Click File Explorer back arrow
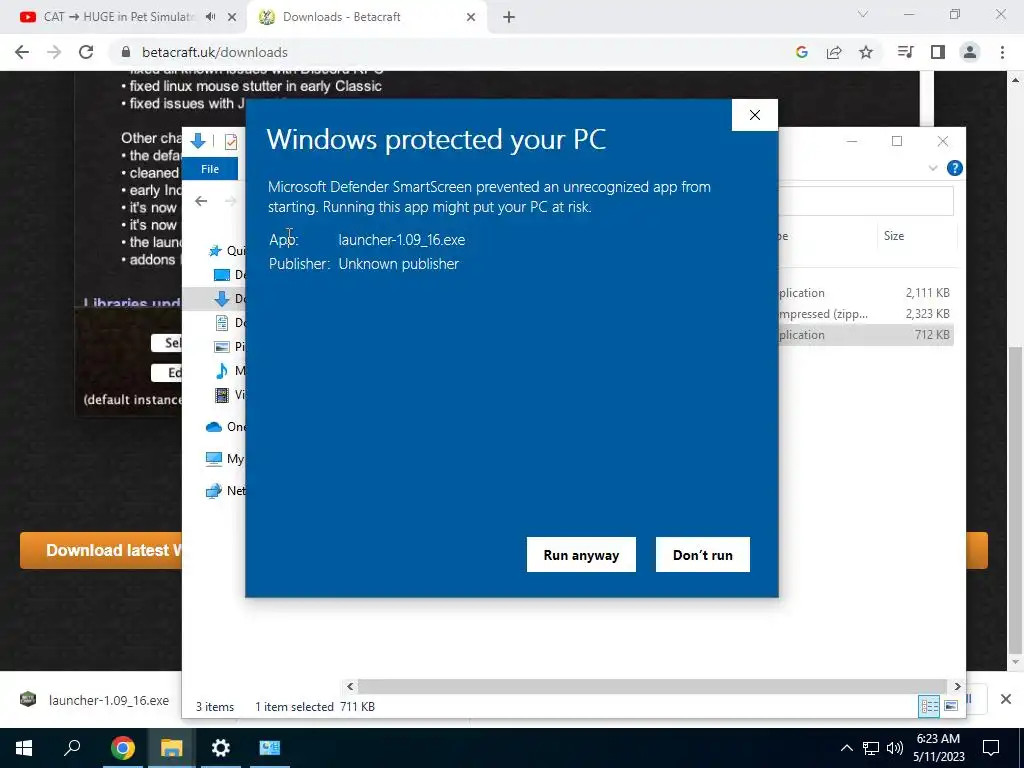 tap(201, 200)
